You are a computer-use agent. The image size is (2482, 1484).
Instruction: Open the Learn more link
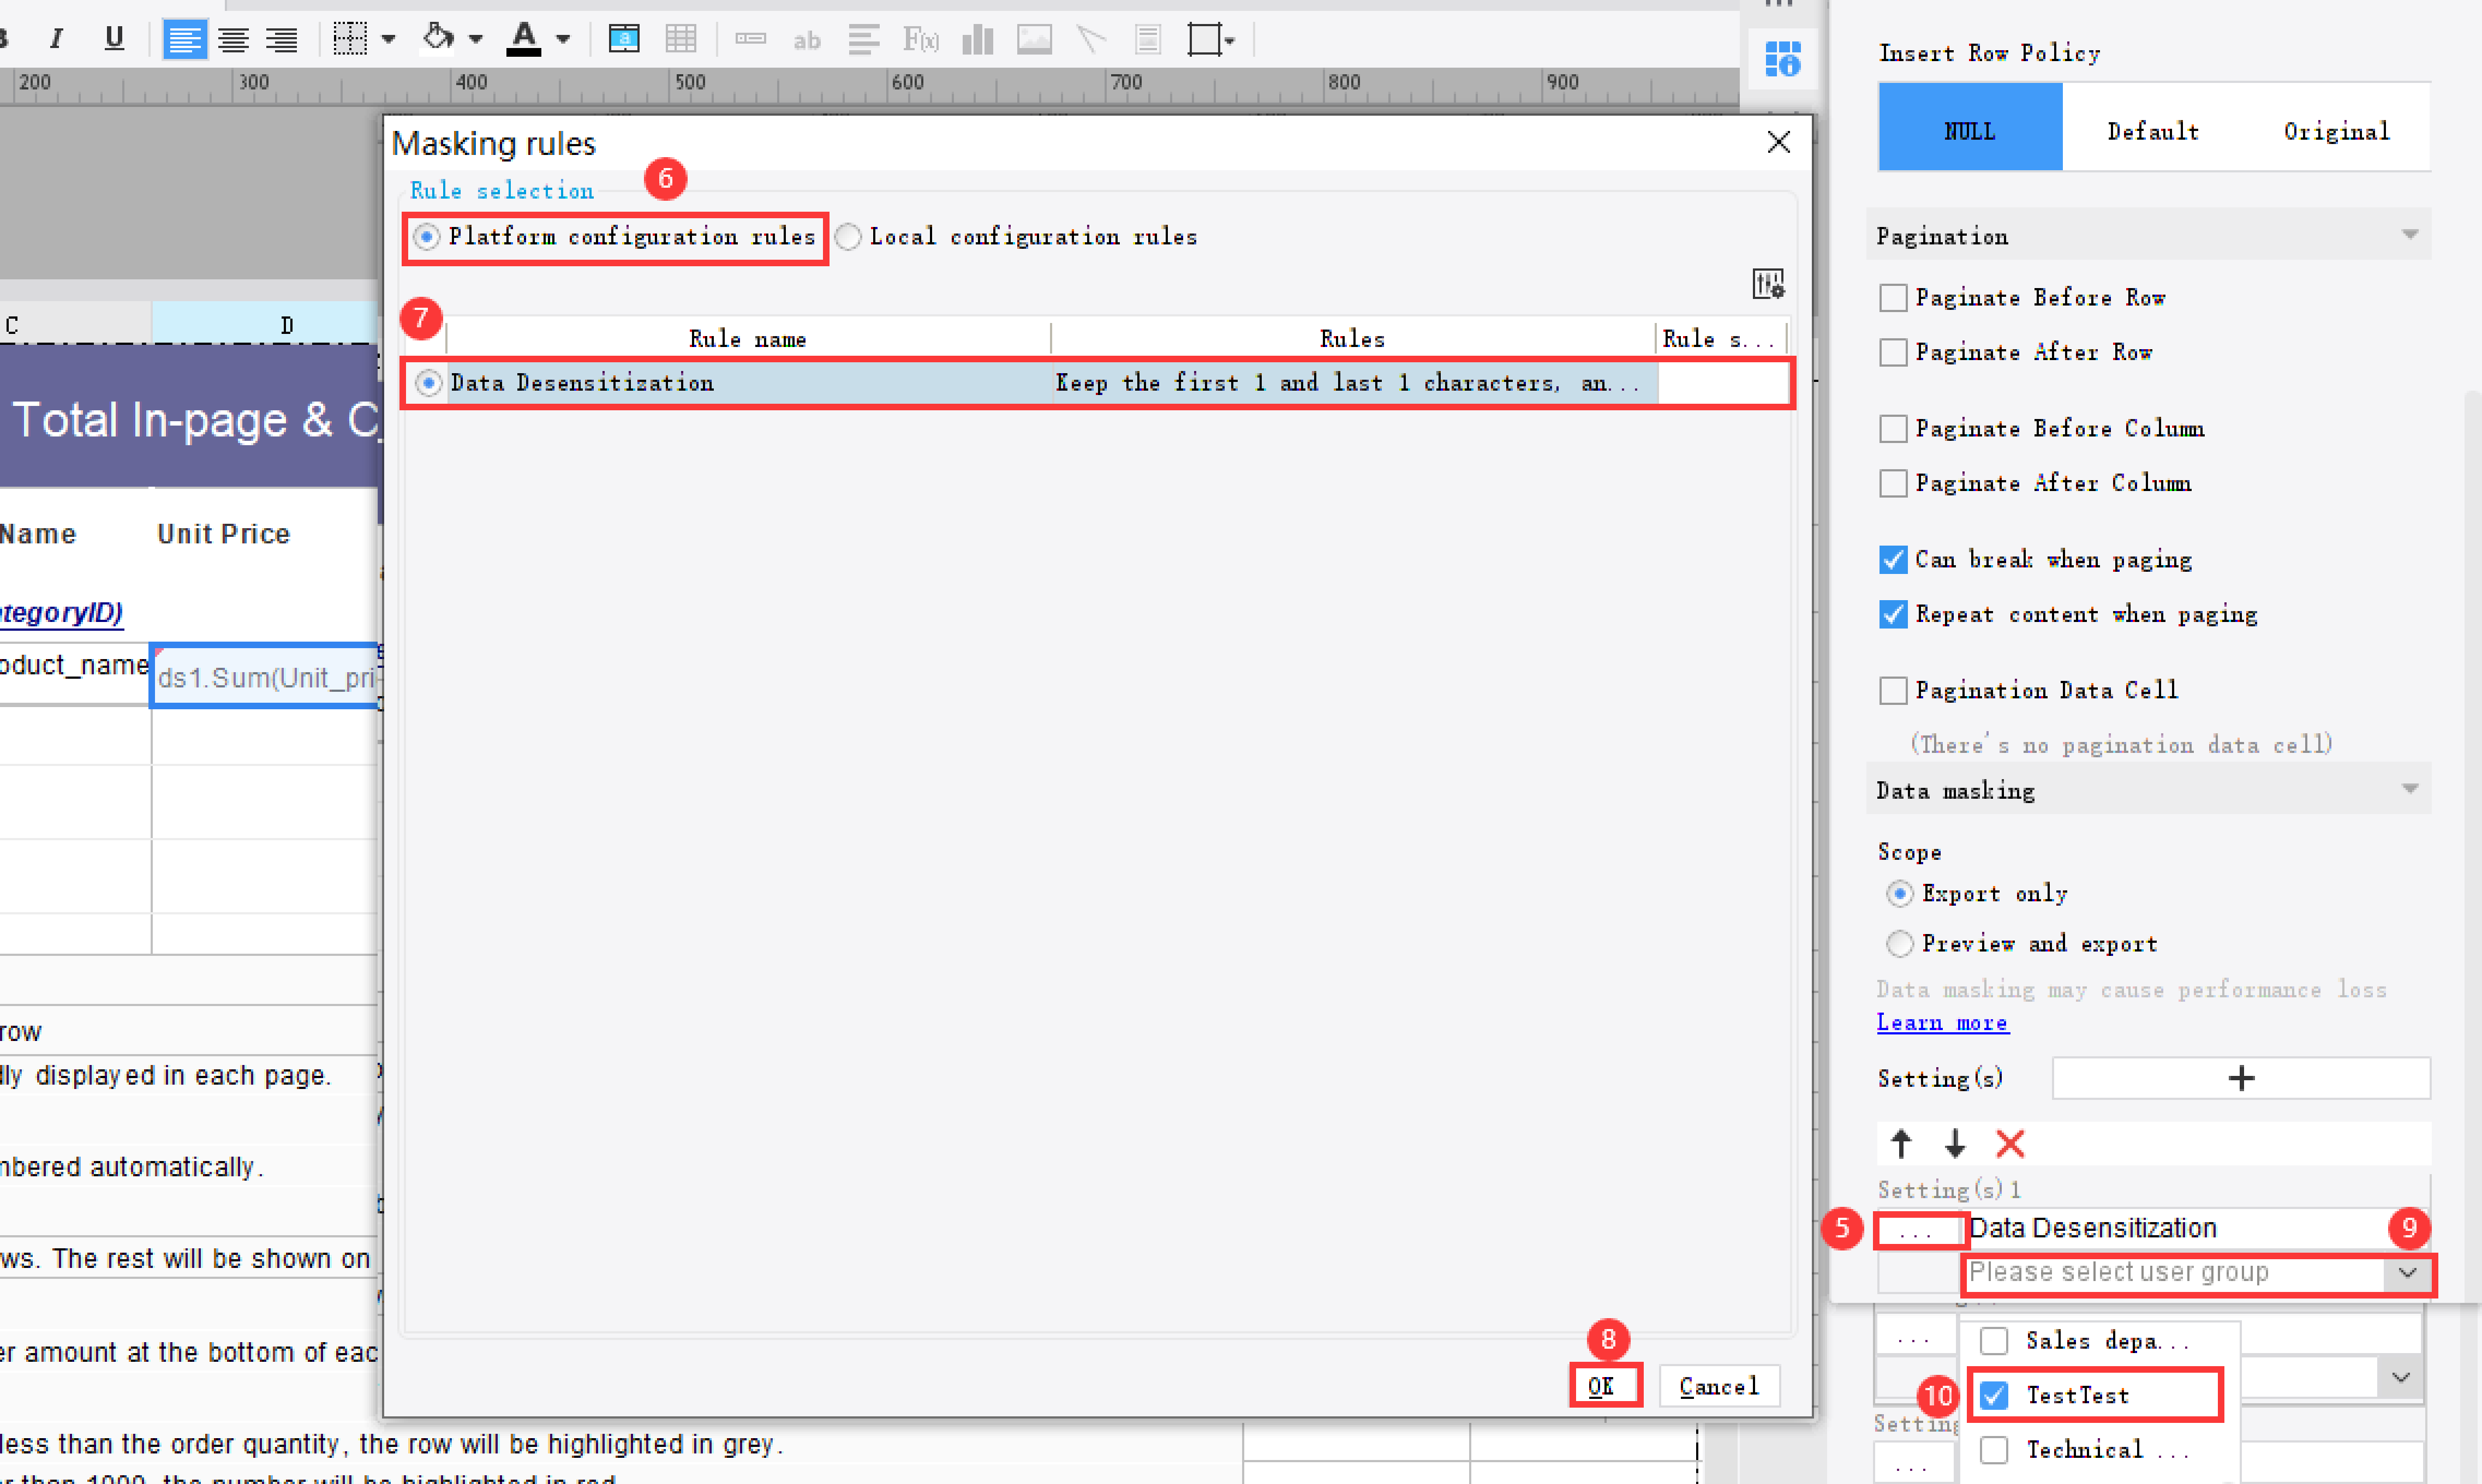tap(1942, 1022)
